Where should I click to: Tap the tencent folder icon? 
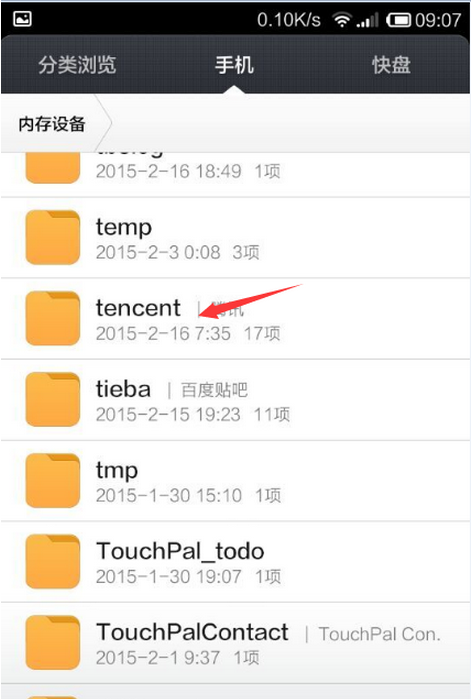pyautogui.click(x=53, y=318)
